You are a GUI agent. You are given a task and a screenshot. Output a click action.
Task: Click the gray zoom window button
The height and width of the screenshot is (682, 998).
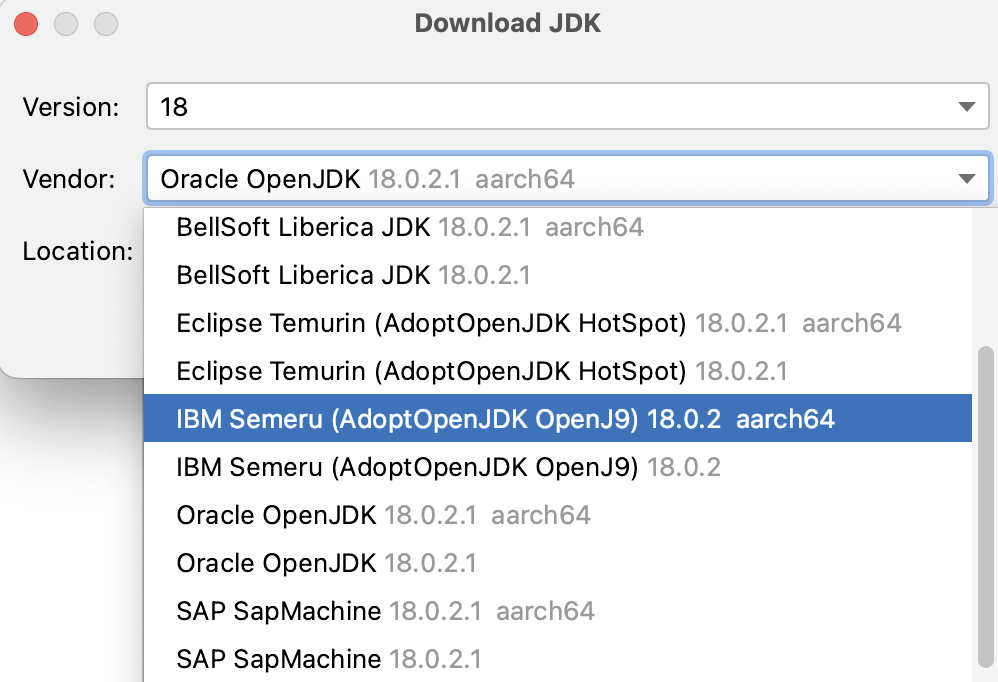click(104, 23)
